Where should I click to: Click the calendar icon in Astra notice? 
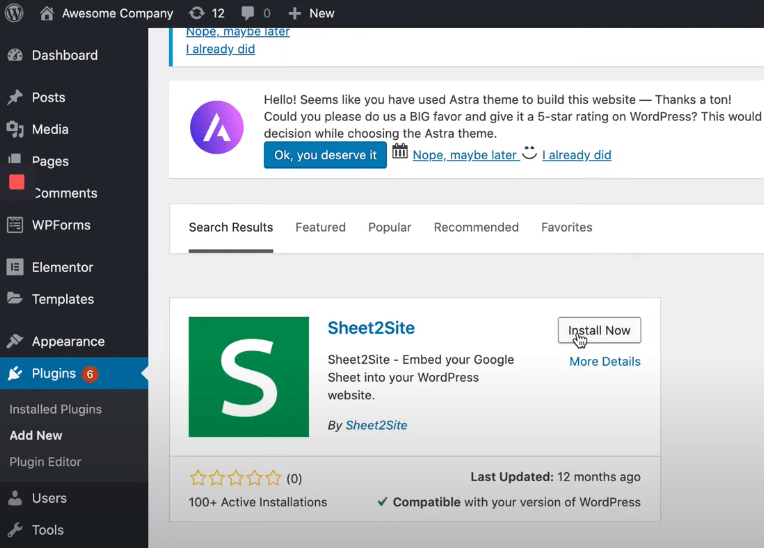400,151
